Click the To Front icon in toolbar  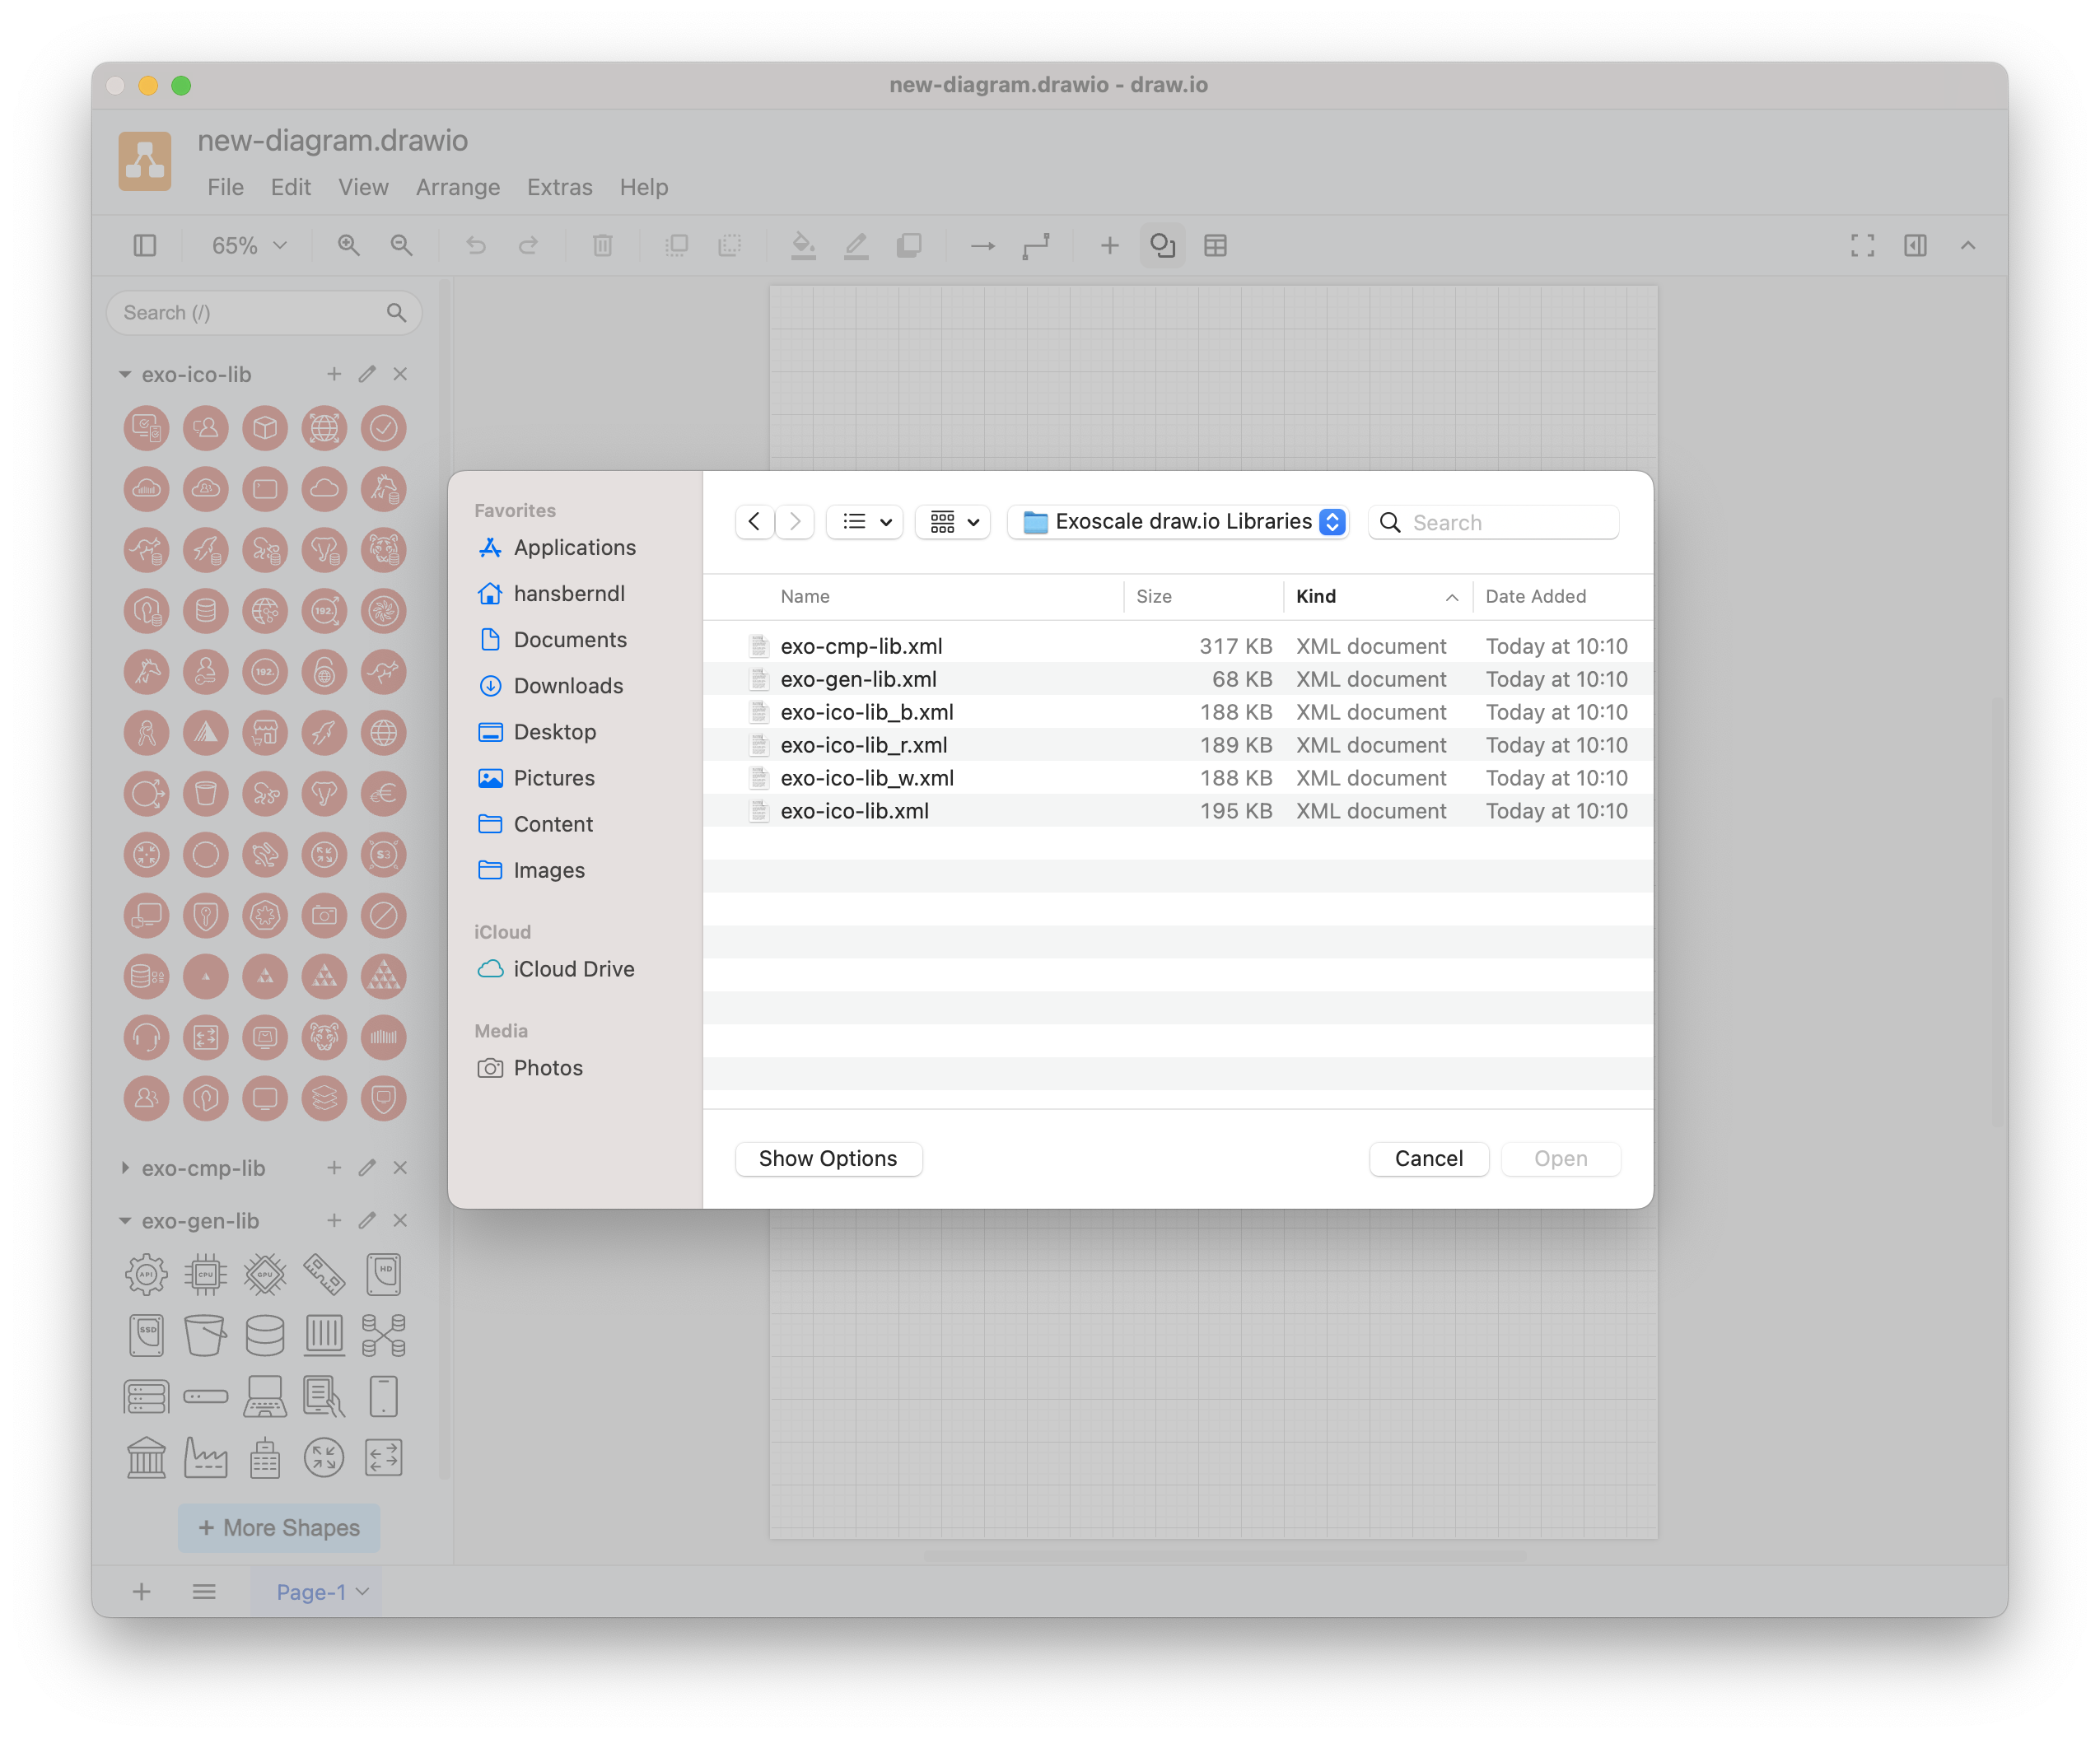677,245
